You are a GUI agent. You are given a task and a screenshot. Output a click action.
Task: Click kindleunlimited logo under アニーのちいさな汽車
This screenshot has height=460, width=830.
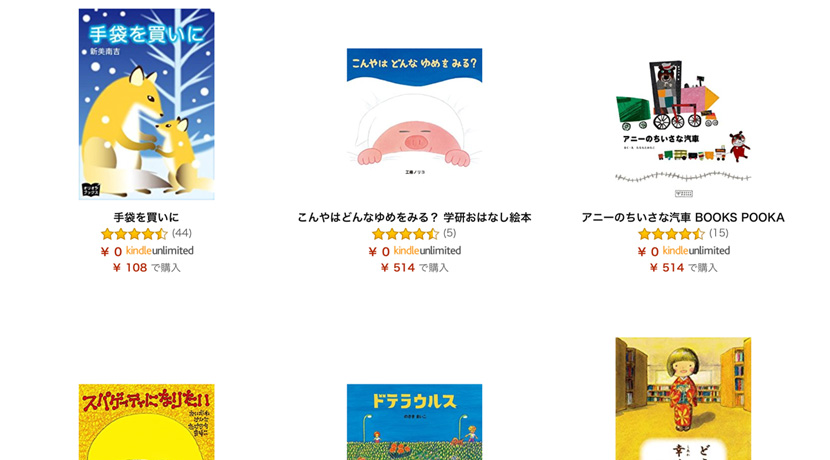[x=696, y=250]
